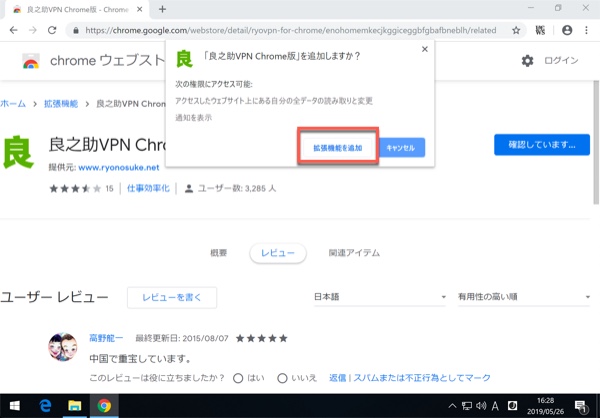The width and height of the screenshot is (600, 418).
Task: Go to 拡張機能 breadcrumb
Action: [x=61, y=104]
